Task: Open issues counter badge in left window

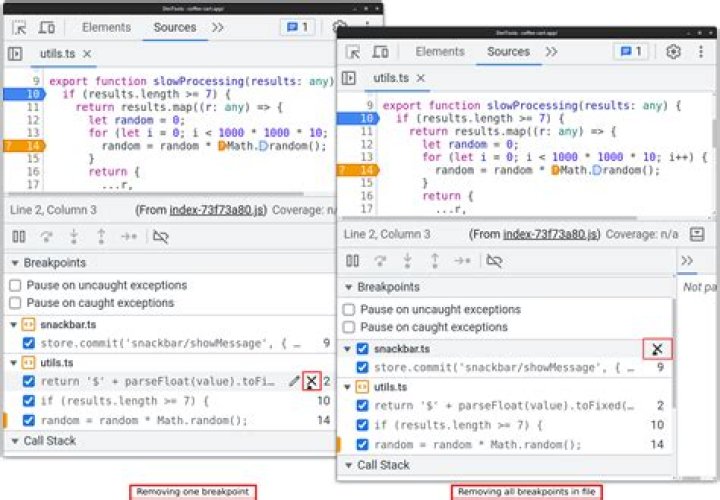Action: [298, 28]
